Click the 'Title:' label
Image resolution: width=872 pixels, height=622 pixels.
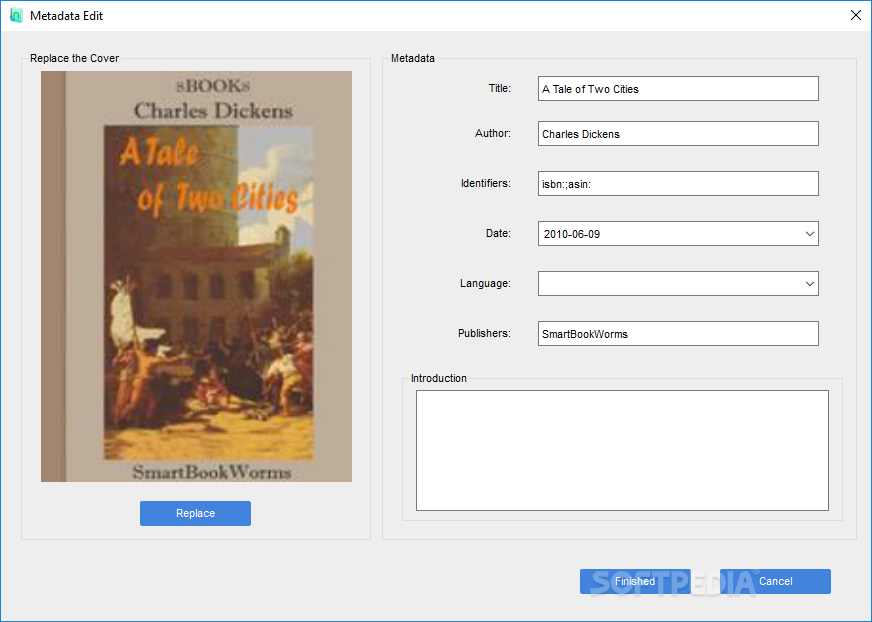point(499,88)
